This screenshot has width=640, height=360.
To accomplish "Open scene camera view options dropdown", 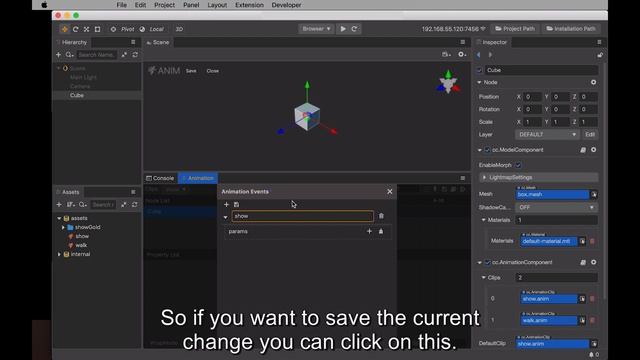I will point(446,54).
